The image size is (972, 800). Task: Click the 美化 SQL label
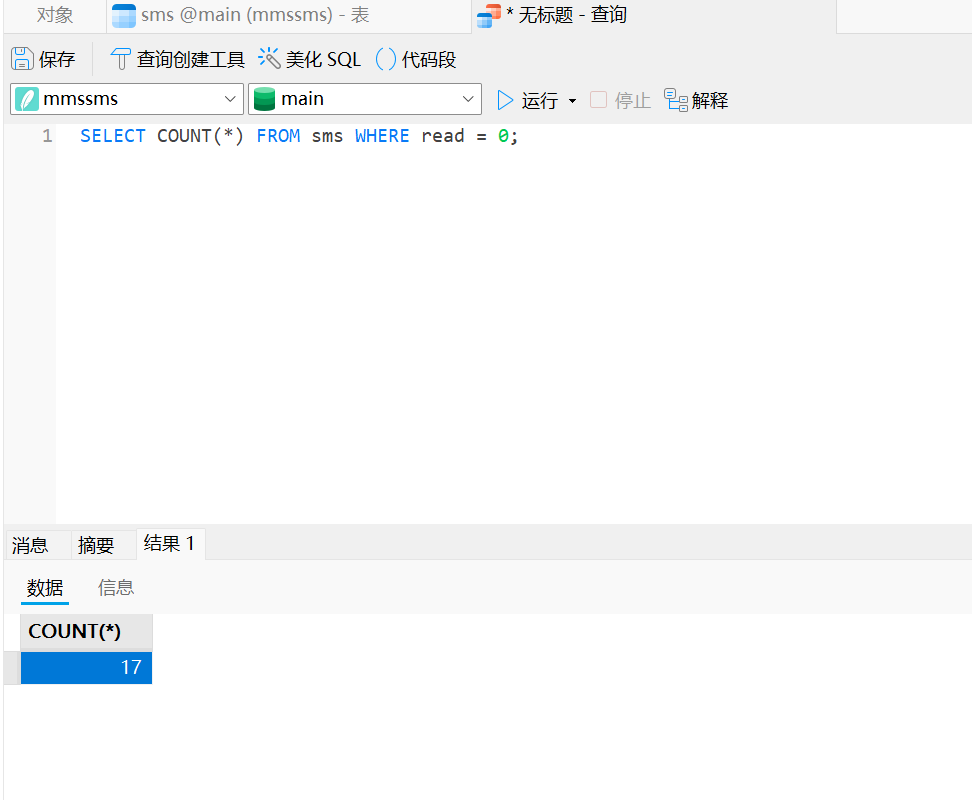point(323,59)
